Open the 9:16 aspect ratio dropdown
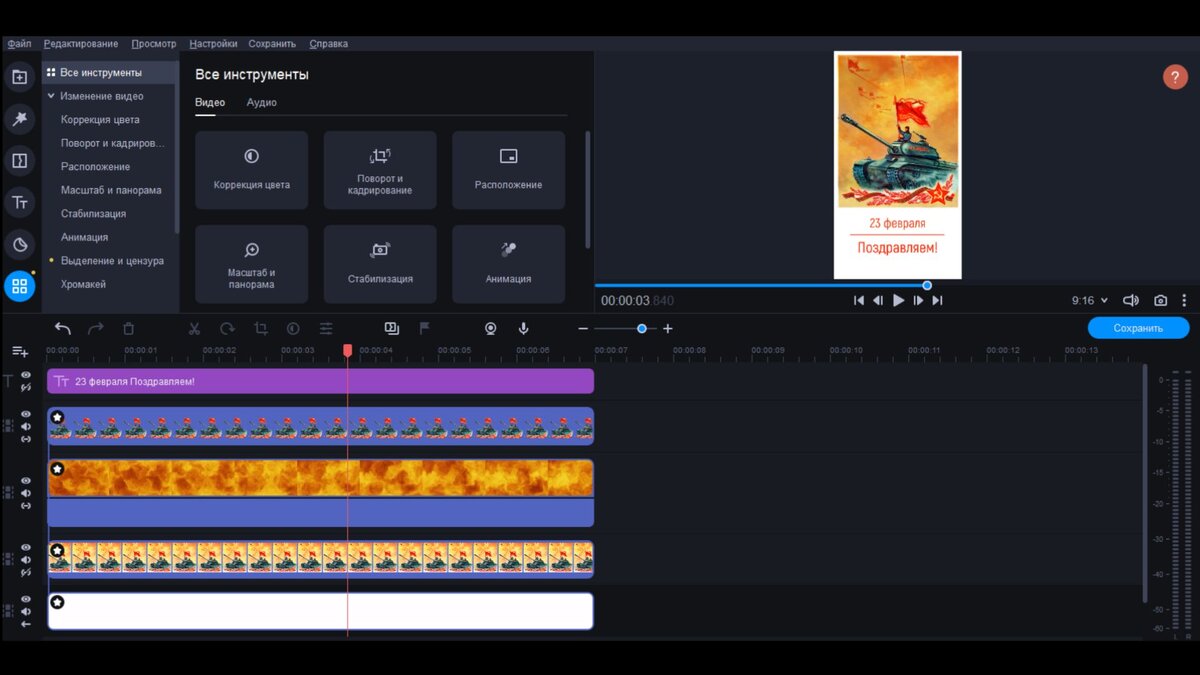 point(1090,300)
